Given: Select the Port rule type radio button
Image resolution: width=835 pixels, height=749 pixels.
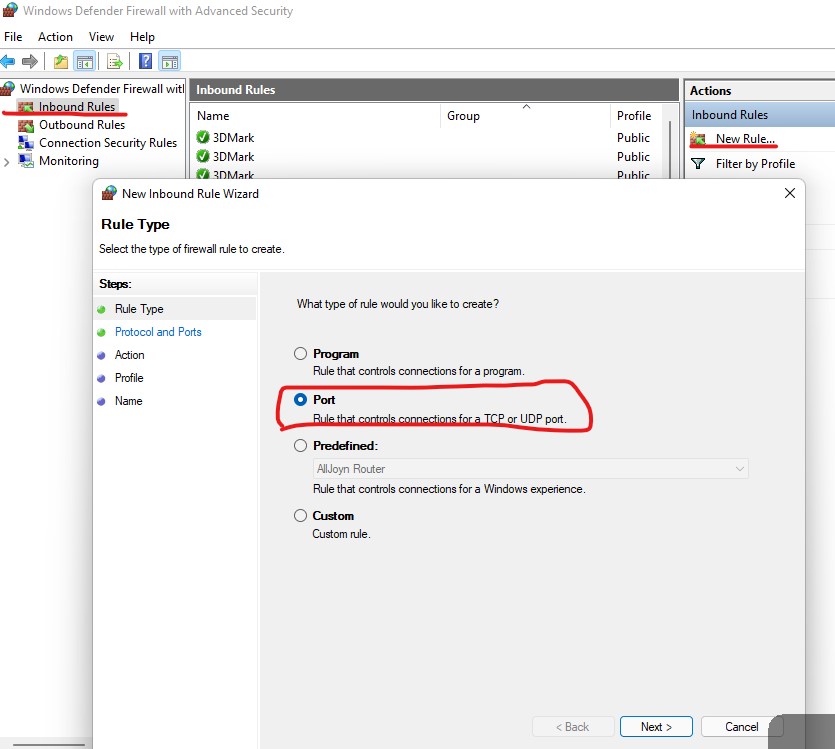Looking at the screenshot, I should click(300, 399).
